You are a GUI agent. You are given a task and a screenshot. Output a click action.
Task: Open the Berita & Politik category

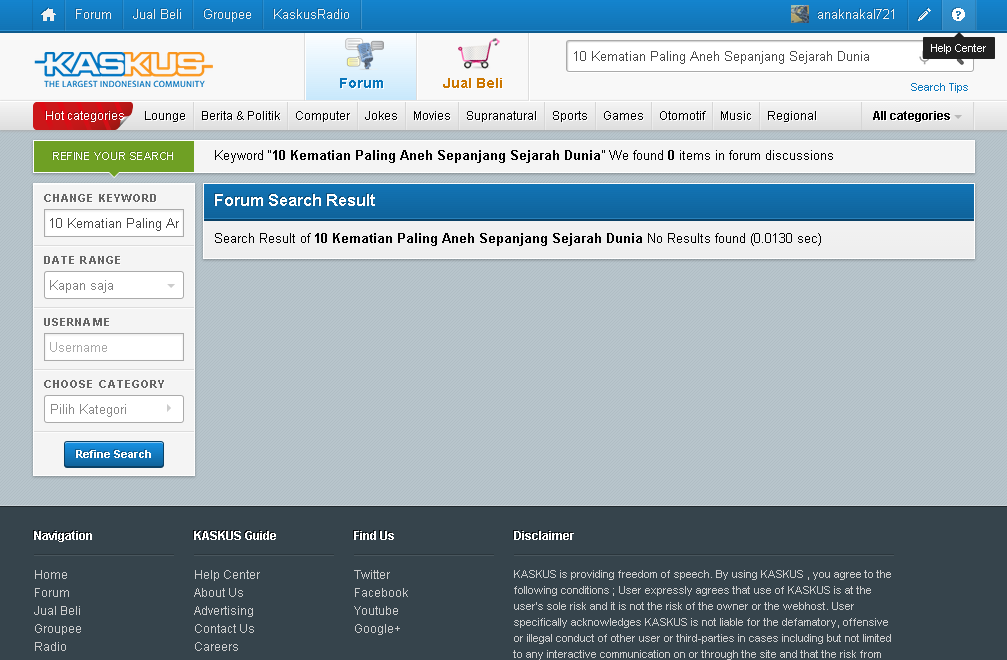coord(241,116)
